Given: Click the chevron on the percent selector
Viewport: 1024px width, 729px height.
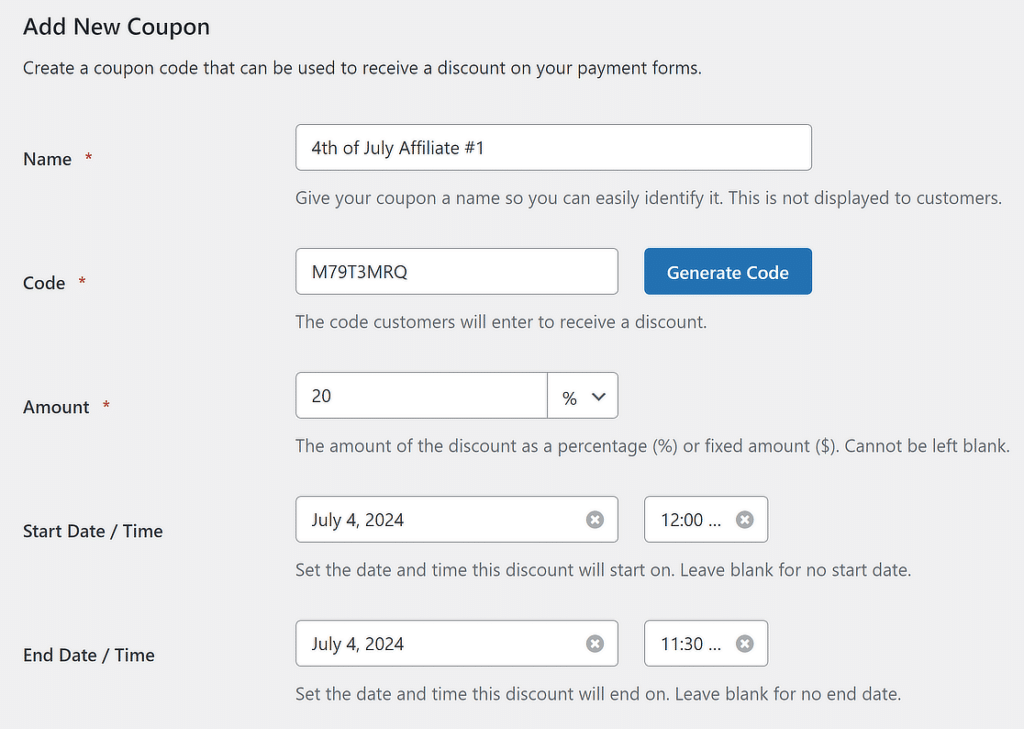Looking at the screenshot, I should click(x=600, y=395).
